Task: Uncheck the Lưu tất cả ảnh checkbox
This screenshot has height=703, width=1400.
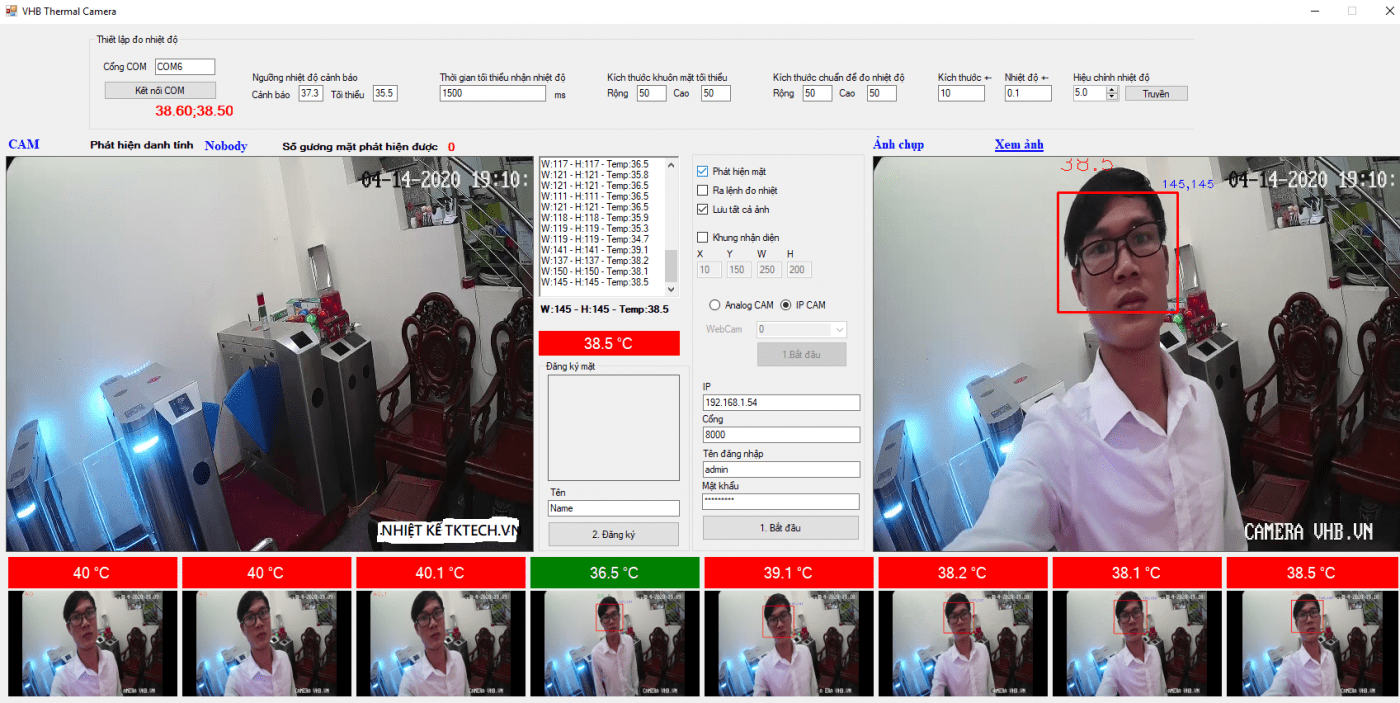Action: (702, 210)
